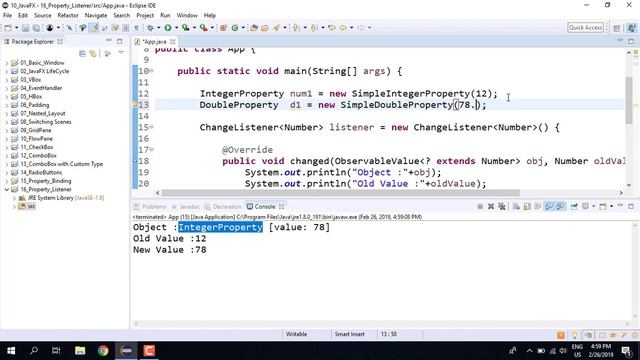This screenshot has height=360, width=640.
Task: Select the 13_ComboBox with Custom Type project
Action: click(61, 164)
